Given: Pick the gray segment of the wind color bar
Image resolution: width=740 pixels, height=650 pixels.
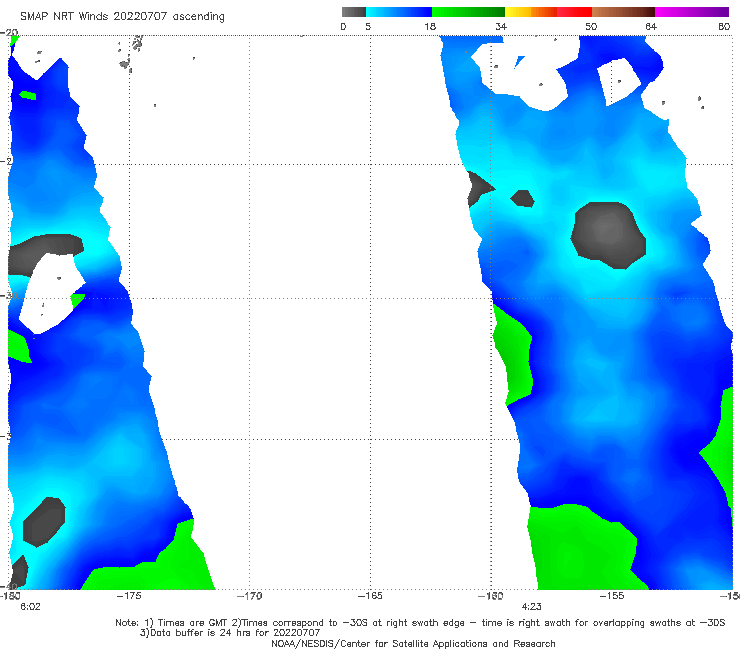Looking at the screenshot, I should click(x=354, y=12).
